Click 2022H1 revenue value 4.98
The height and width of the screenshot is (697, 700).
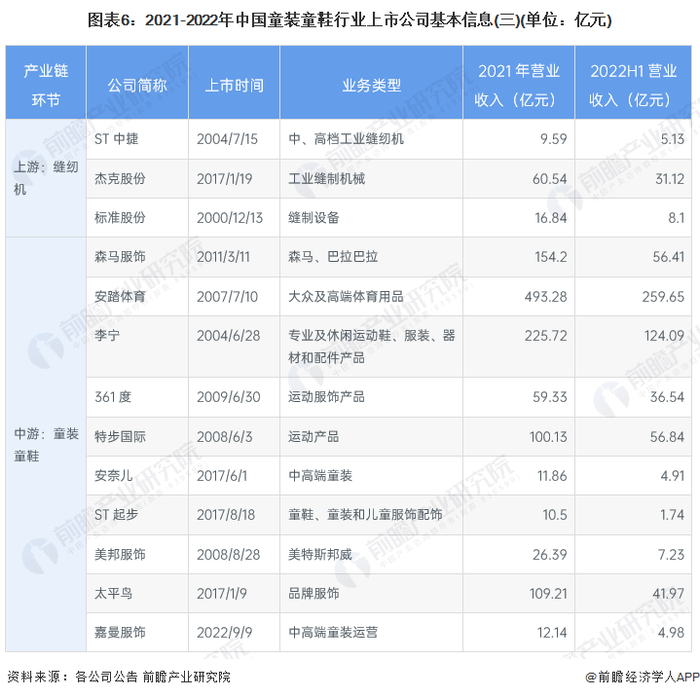pos(671,632)
